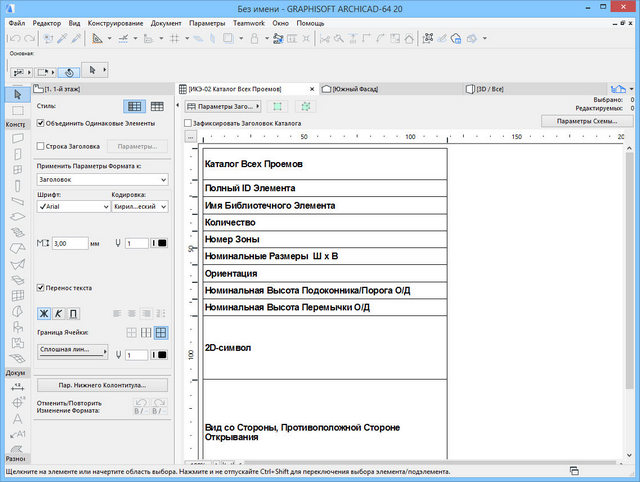Toggle the Перенос текста checkbox

[41, 288]
